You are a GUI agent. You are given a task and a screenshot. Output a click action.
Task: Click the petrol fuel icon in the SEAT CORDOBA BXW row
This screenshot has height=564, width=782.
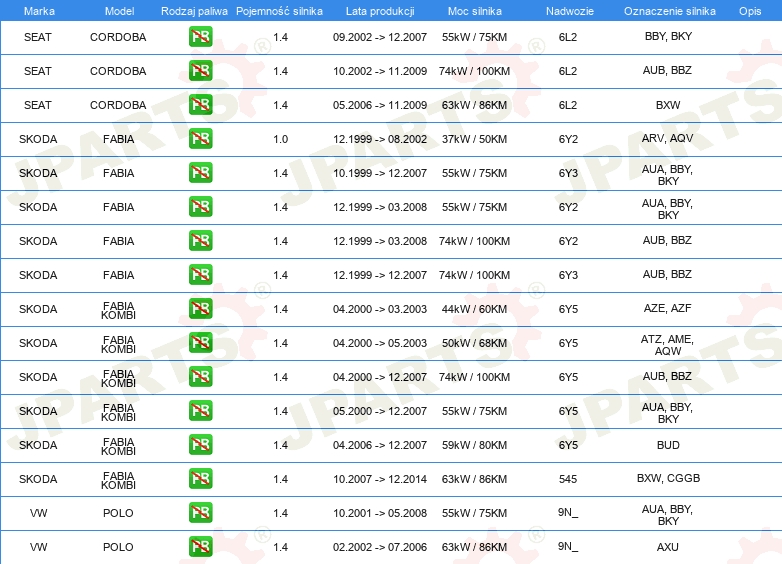tap(200, 105)
